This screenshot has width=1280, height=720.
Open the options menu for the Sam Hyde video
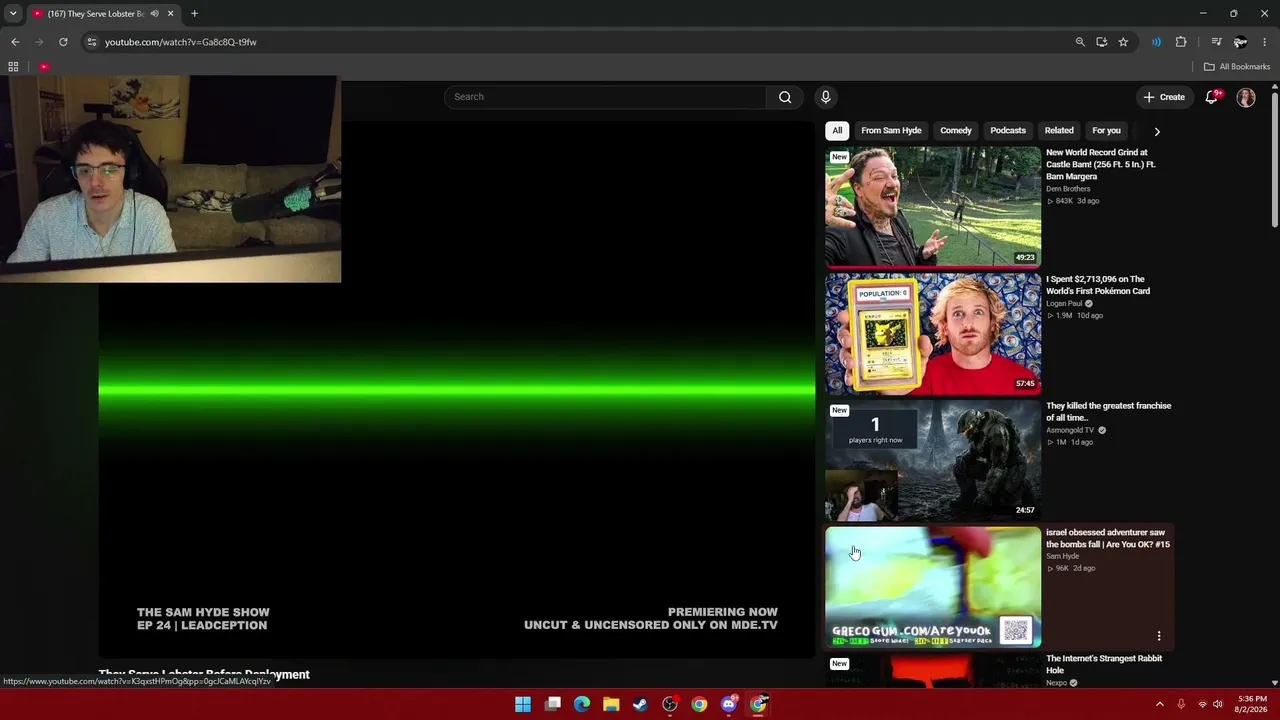[1159, 636]
